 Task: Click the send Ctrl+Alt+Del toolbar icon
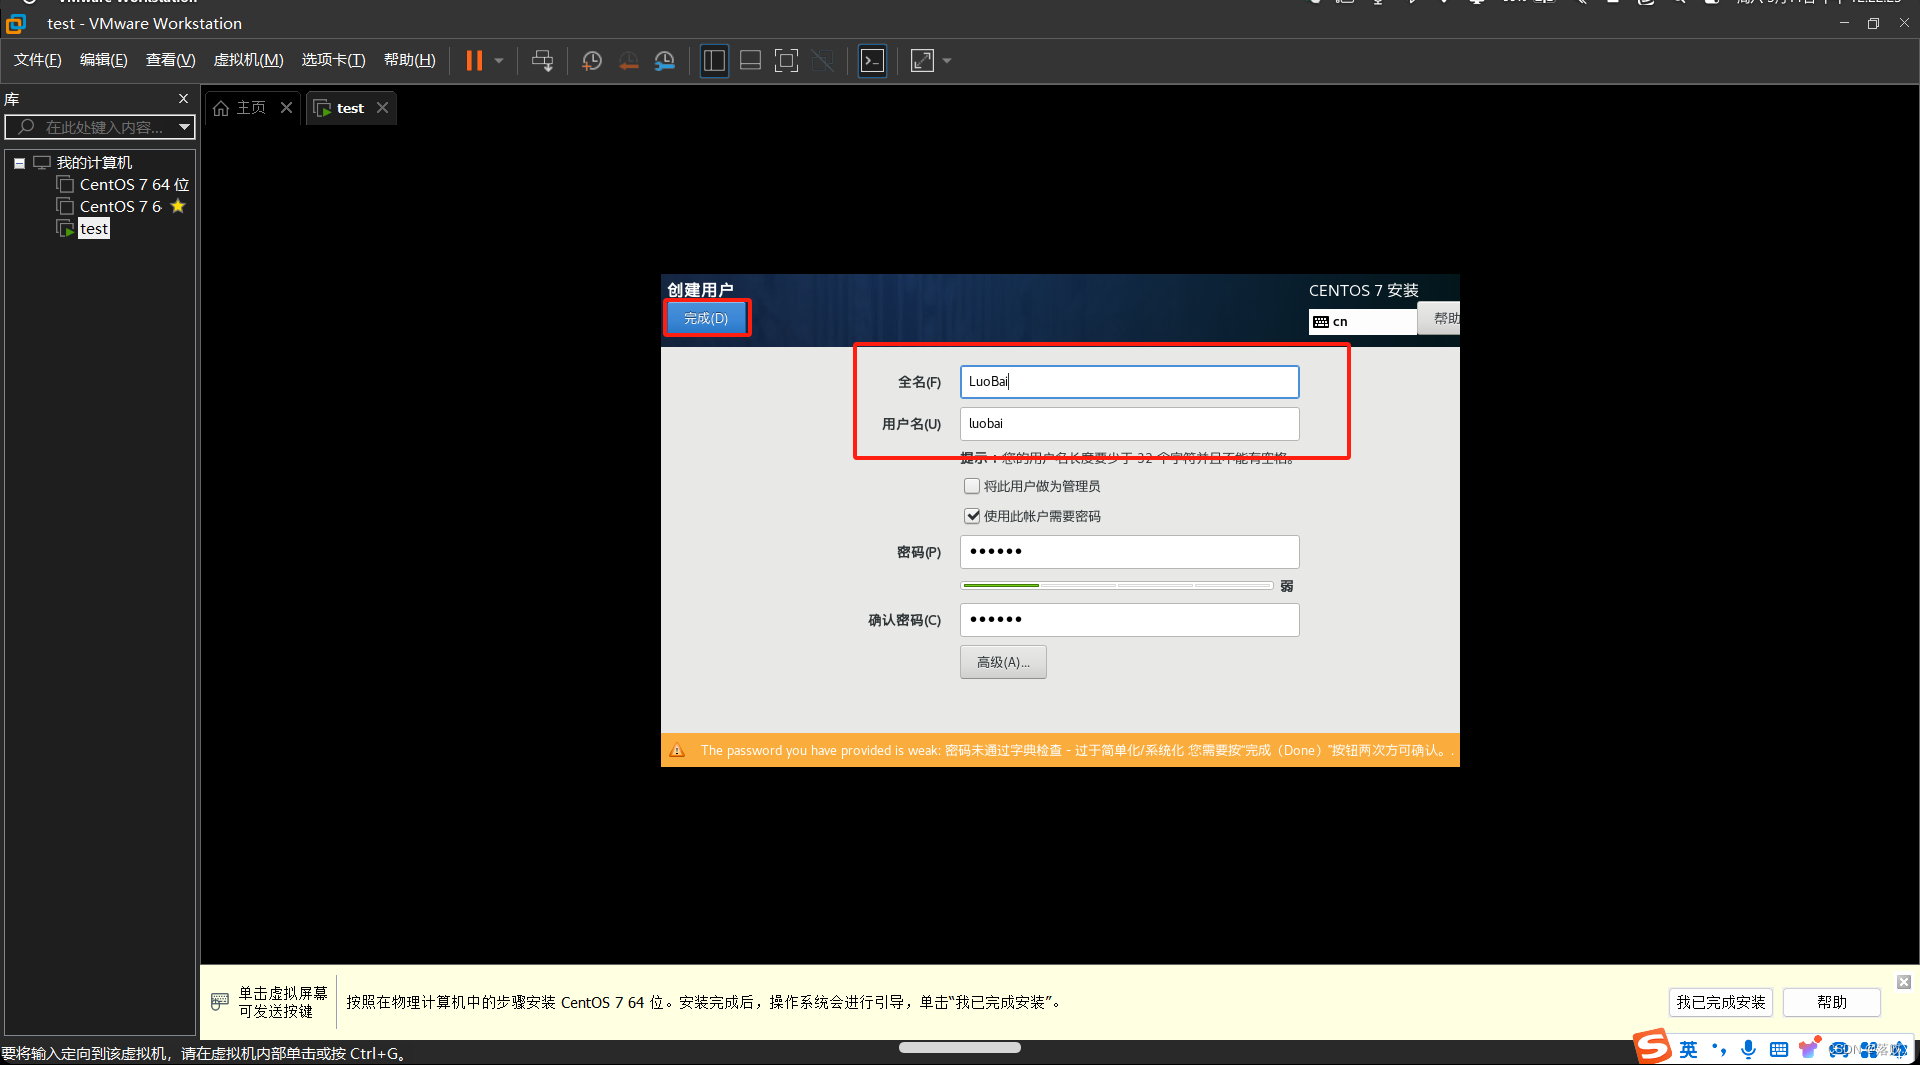pos(543,61)
